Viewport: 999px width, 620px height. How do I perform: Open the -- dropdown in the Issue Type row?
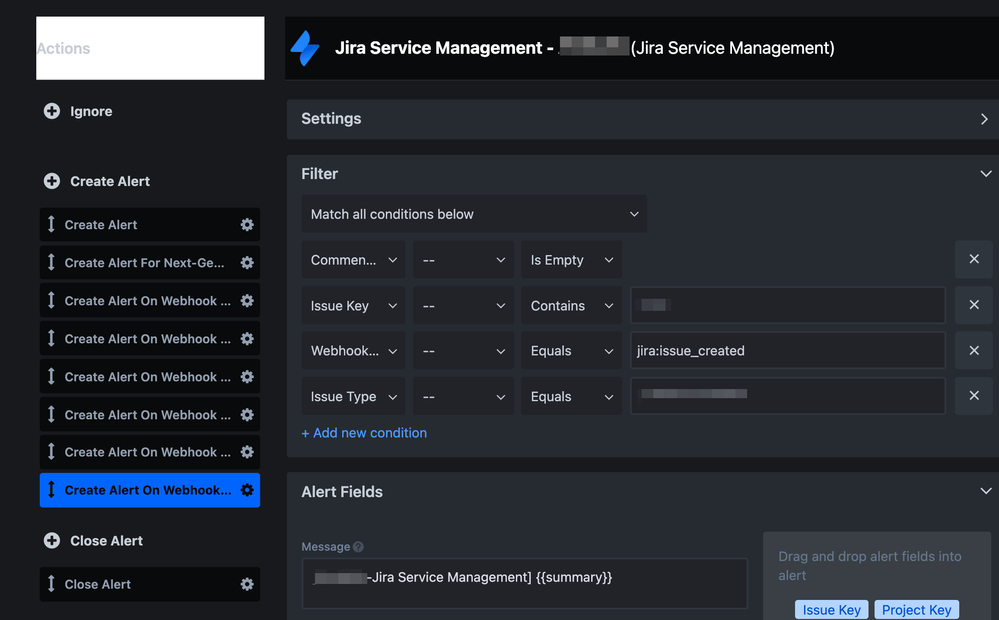point(463,396)
